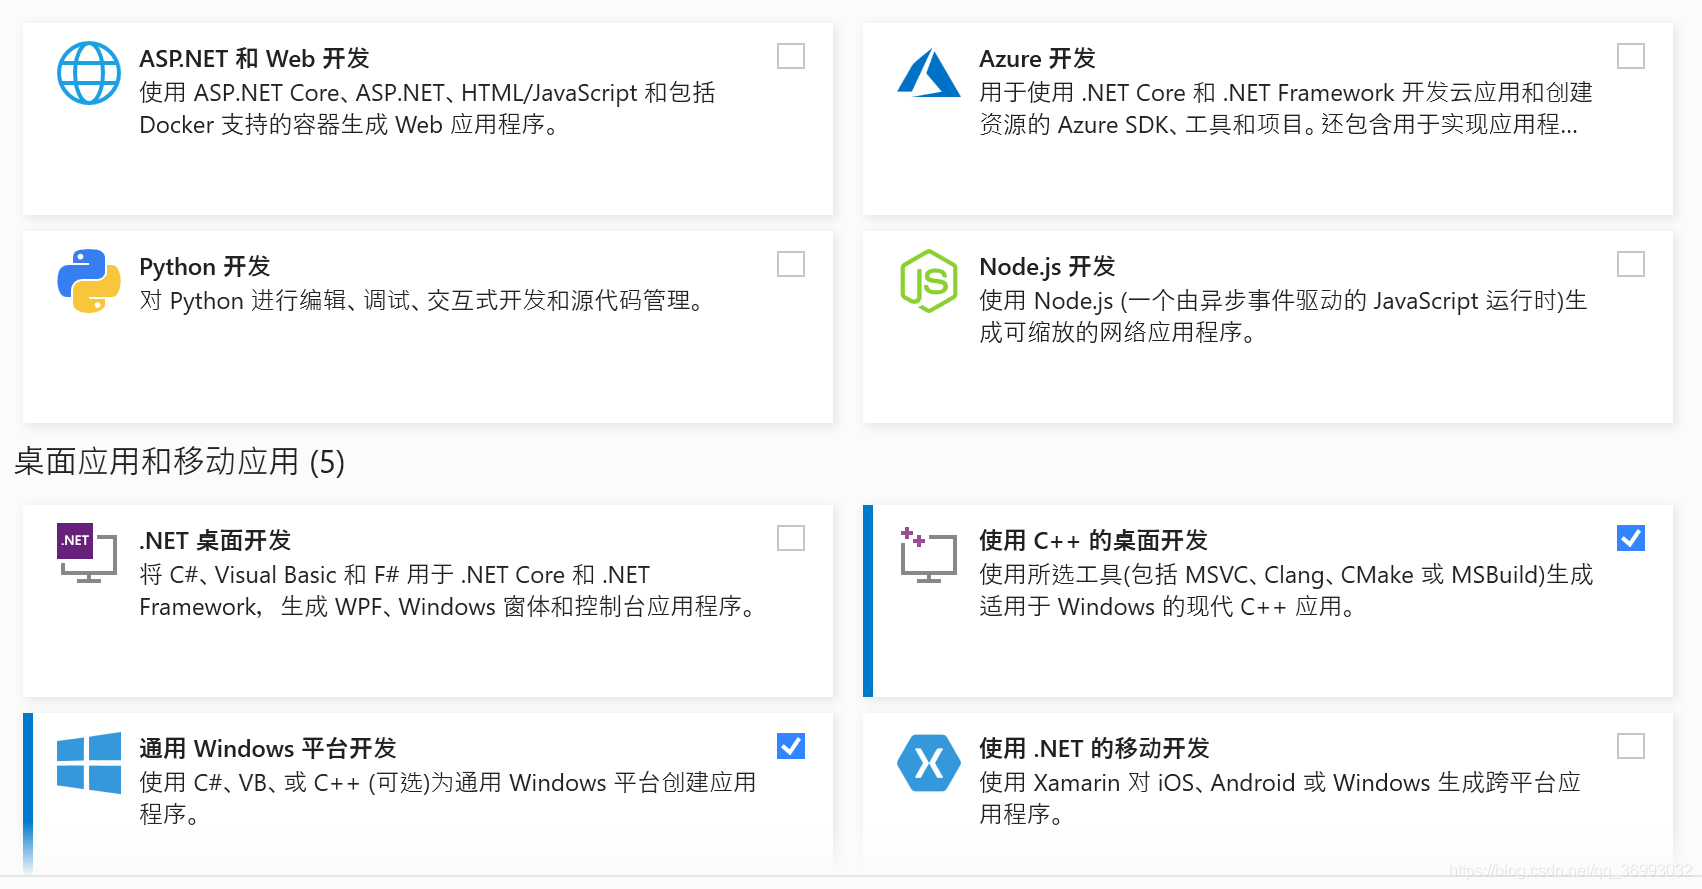Click the Xamarin X icon

[929, 763]
